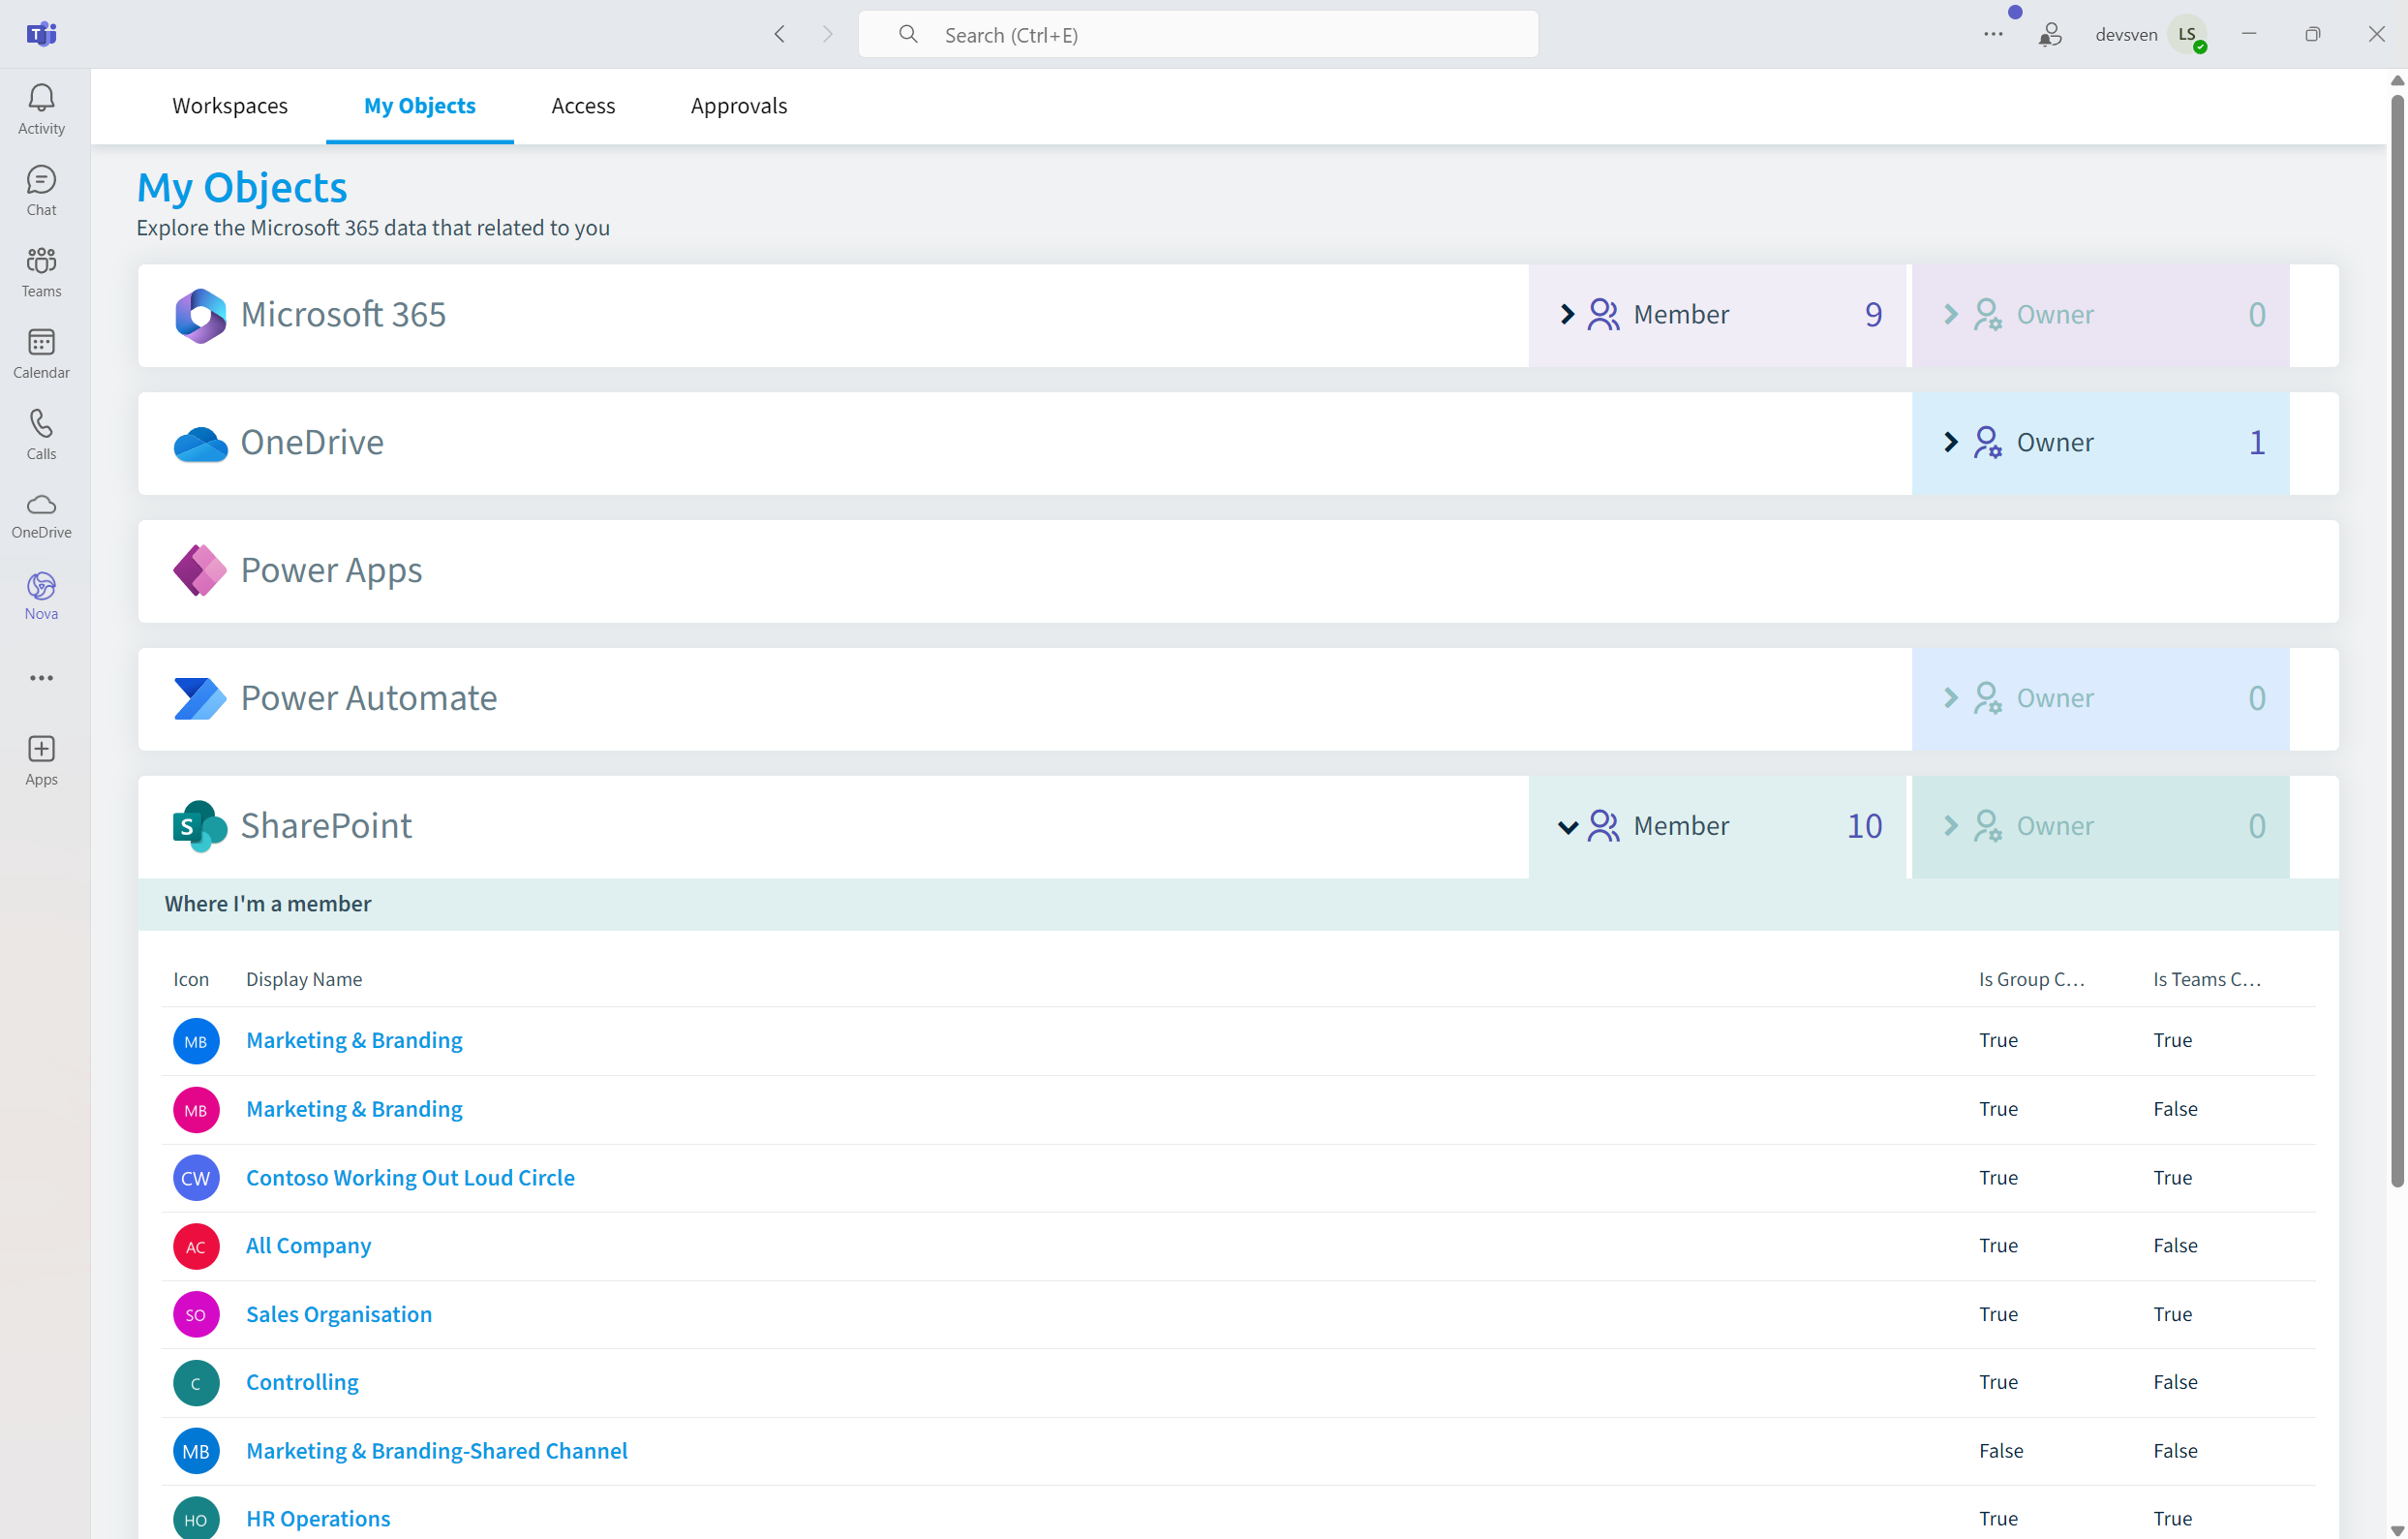2408x1539 pixels.
Task: Click the devsven username text
Action: tap(2126, 34)
